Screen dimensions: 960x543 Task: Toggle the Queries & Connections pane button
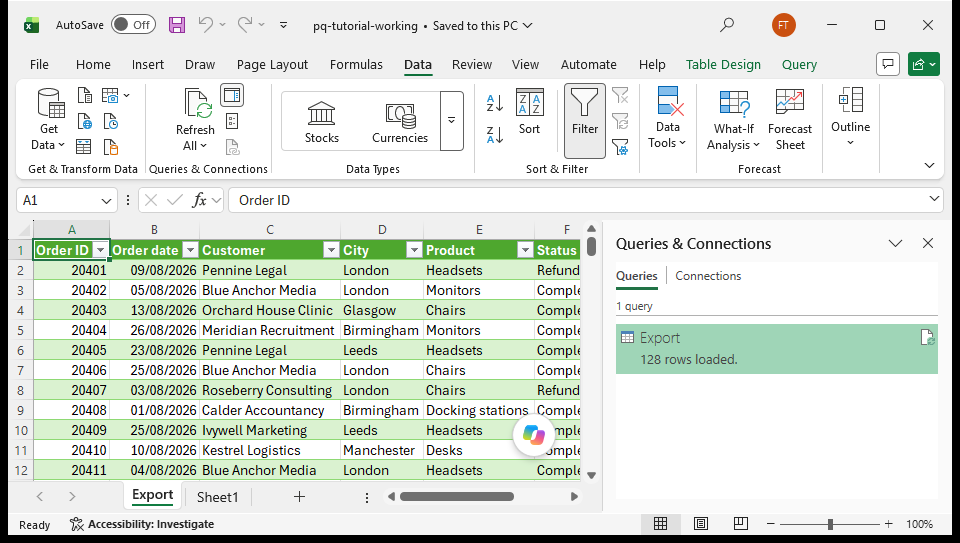click(x=232, y=95)
